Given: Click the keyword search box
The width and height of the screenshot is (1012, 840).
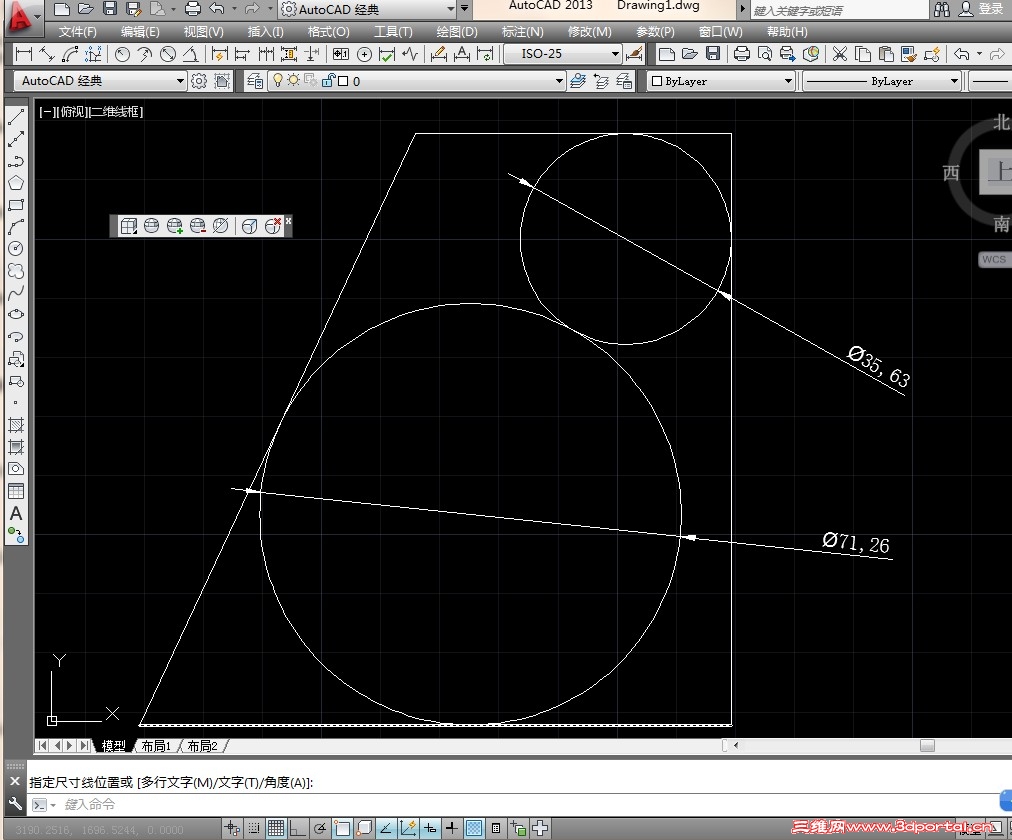Looking at the screenshot, I should point(839,10).
